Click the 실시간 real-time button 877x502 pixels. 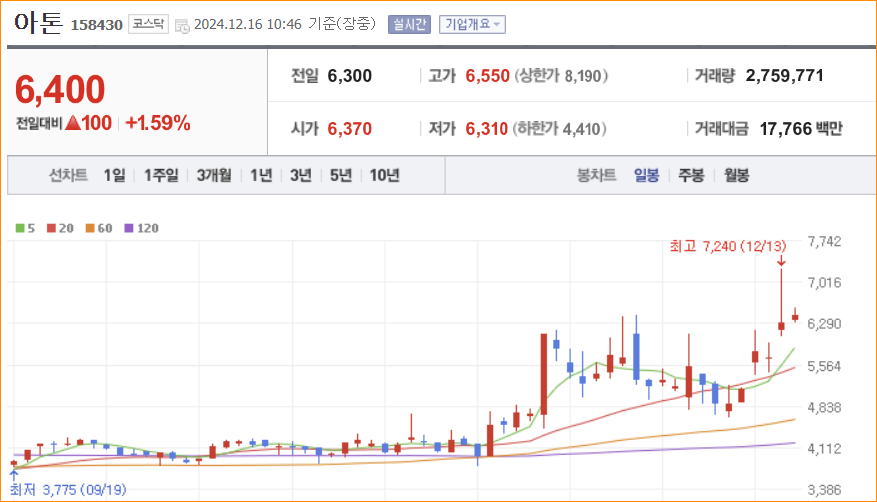tap(409, 25)
